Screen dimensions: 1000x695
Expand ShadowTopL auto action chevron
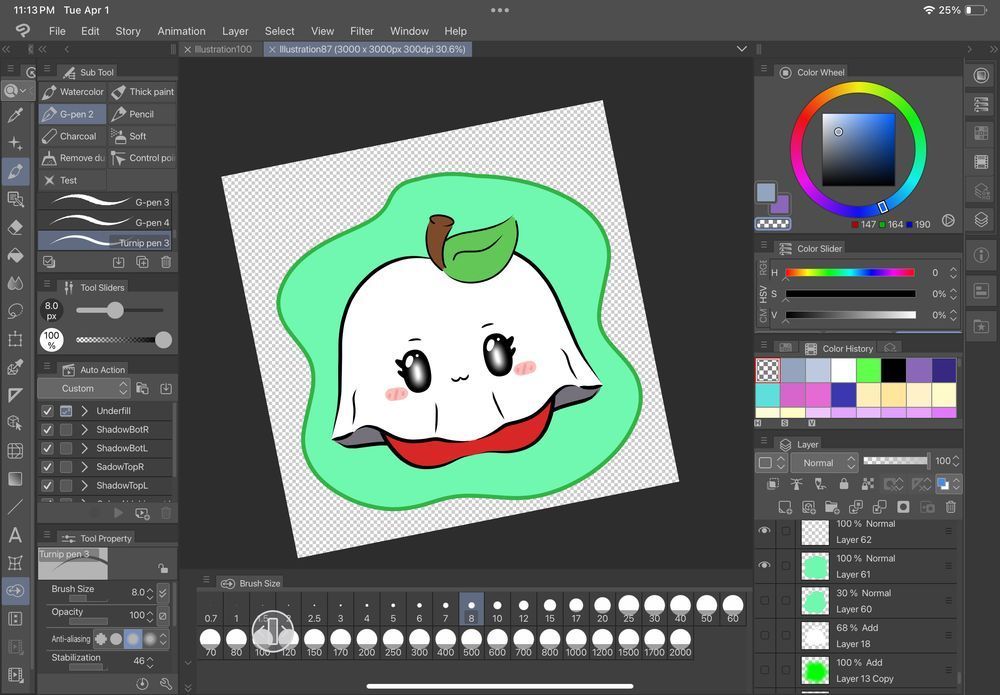pos(84,486)
